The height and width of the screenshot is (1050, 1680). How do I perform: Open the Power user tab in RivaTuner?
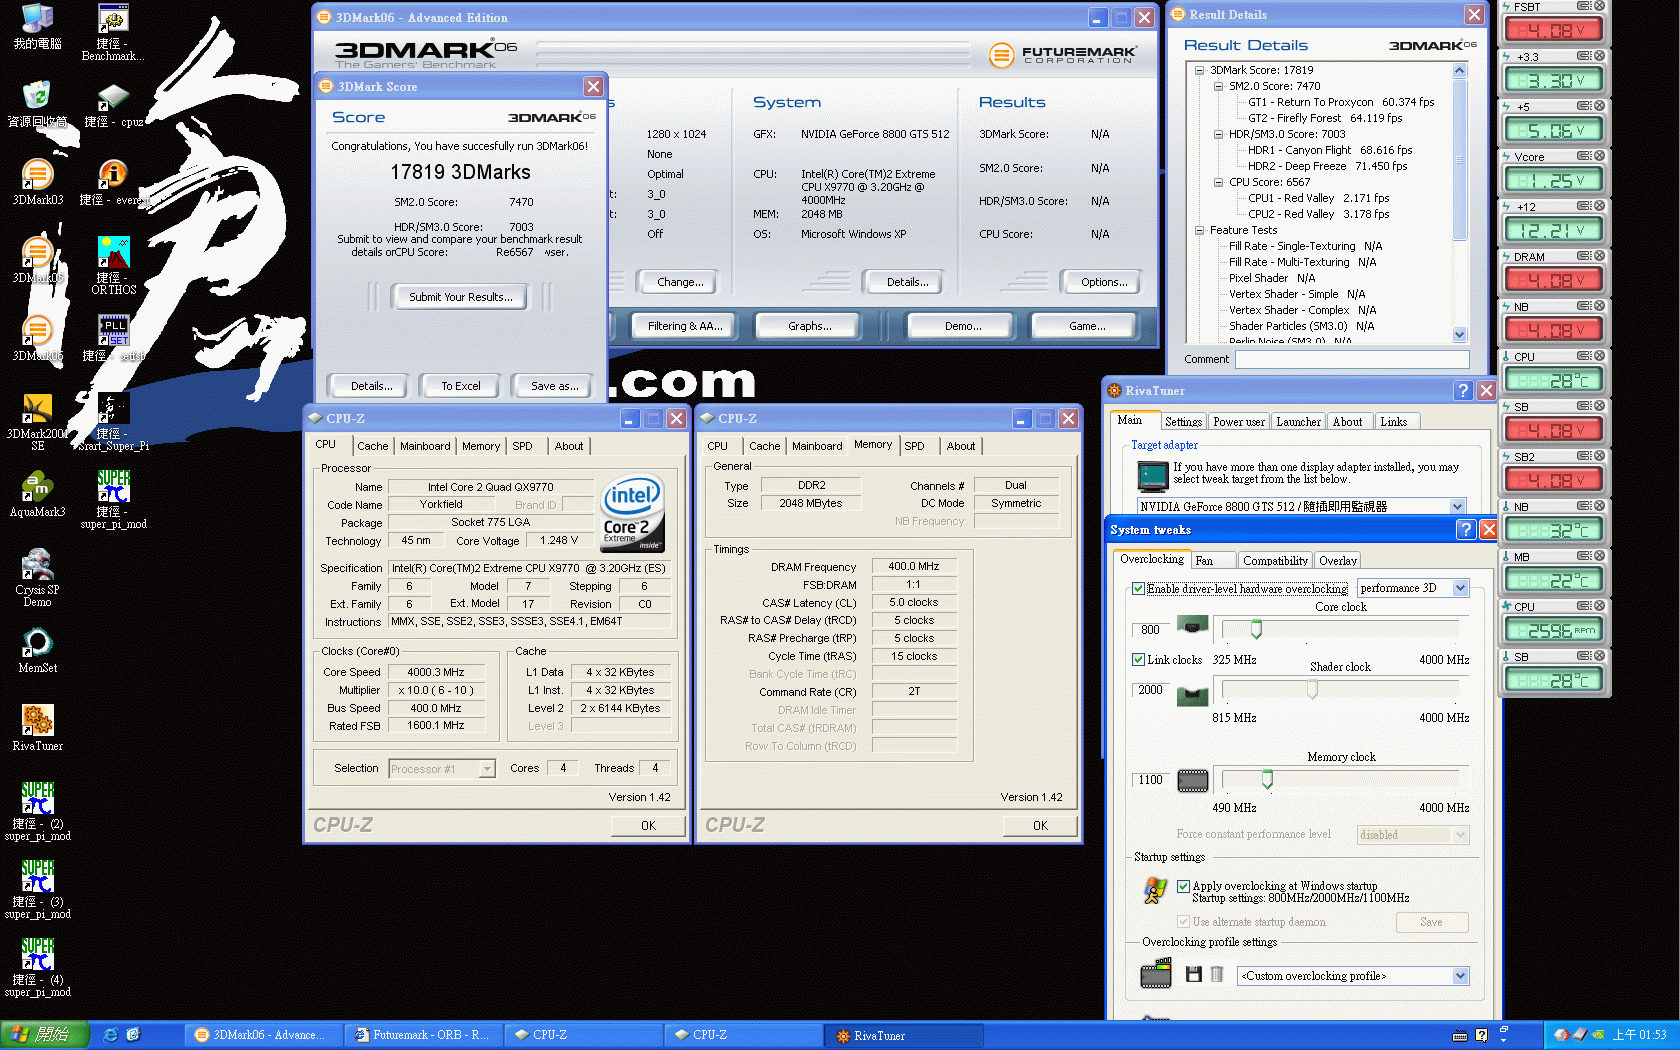pos(1239,422)
